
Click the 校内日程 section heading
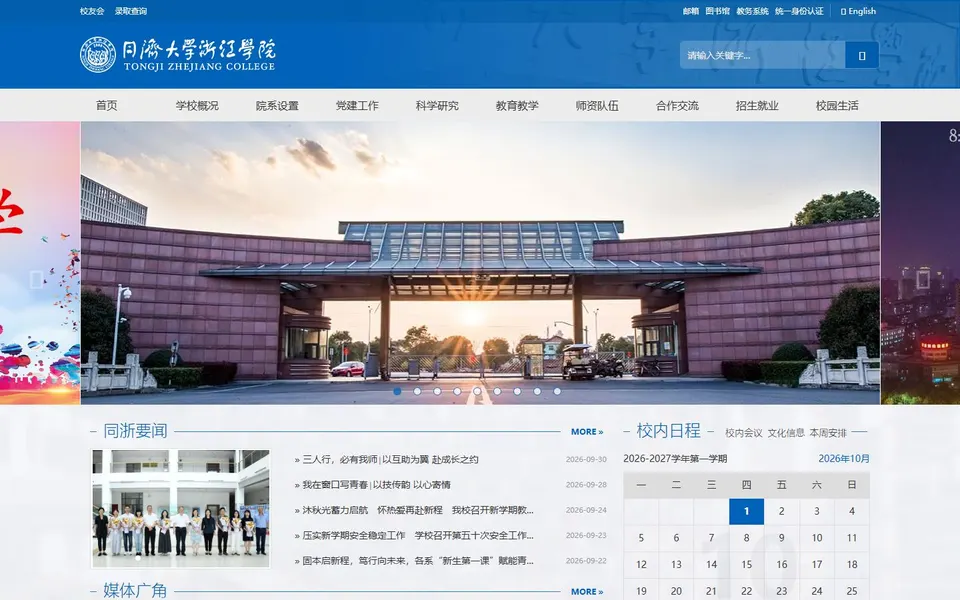669,431
